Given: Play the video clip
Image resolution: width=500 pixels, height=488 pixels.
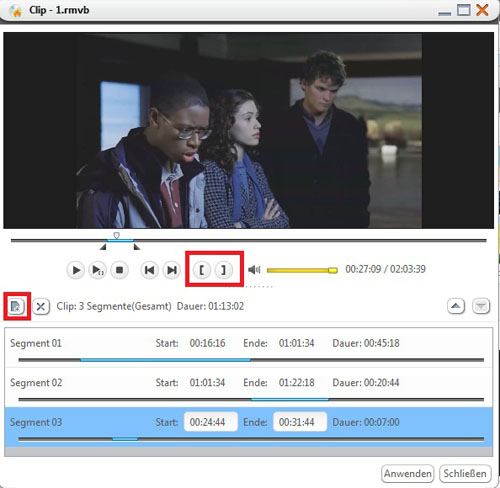Looking at the screenshot, I should (76, 270).
